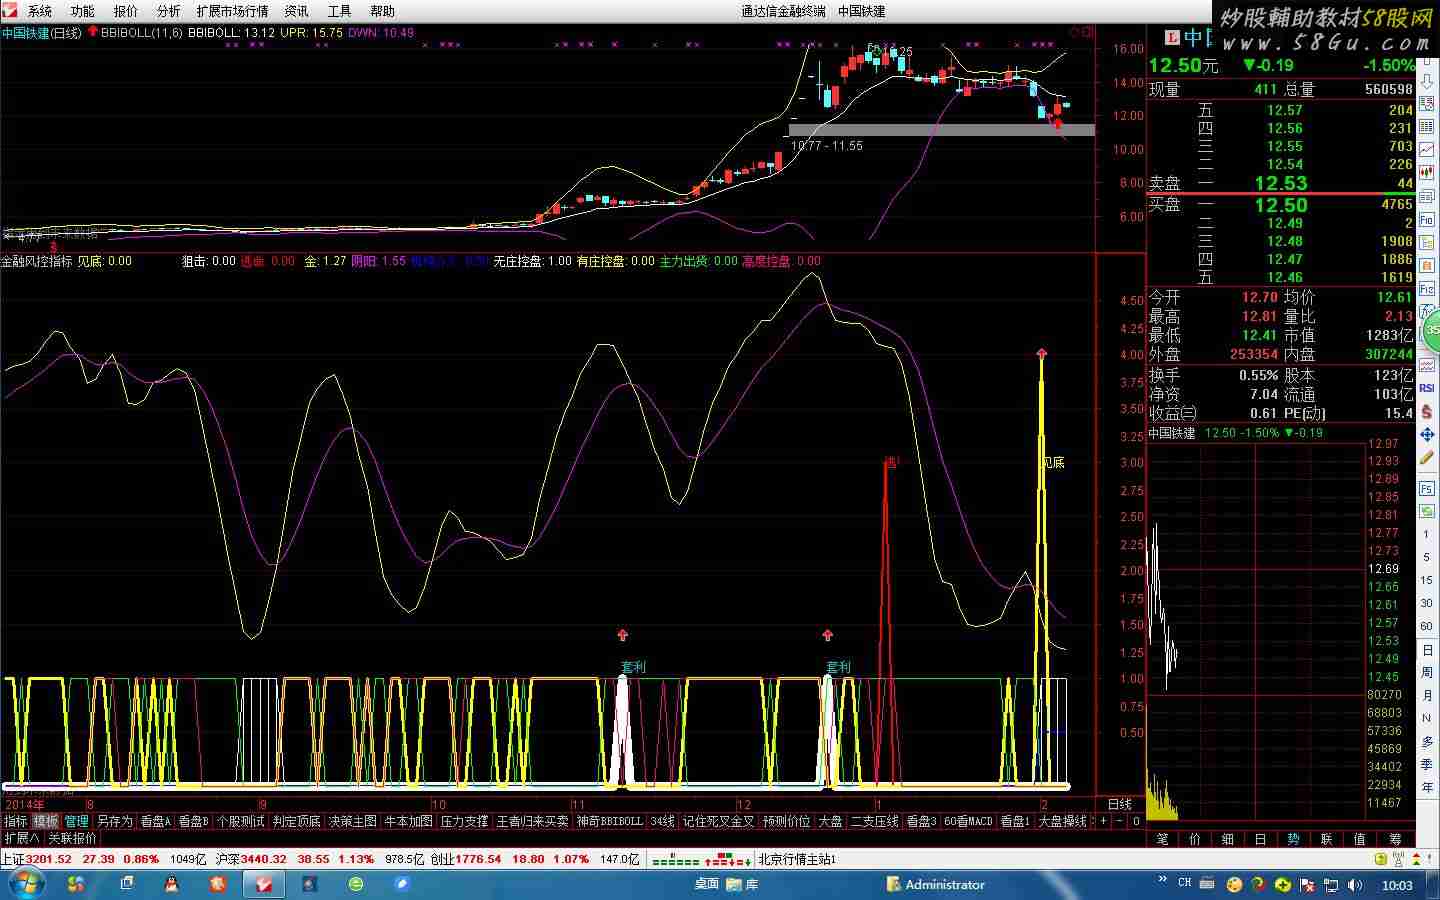Screen dimensions: 1440x900
Task: Switch to the 筹 tab
Action: click(1395, 839)
